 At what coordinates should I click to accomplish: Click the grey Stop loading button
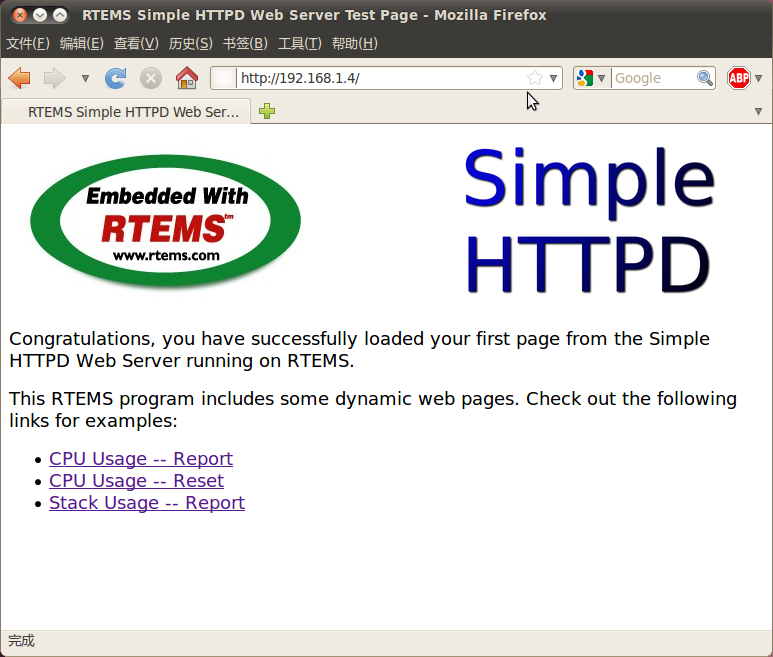[151, 78]
